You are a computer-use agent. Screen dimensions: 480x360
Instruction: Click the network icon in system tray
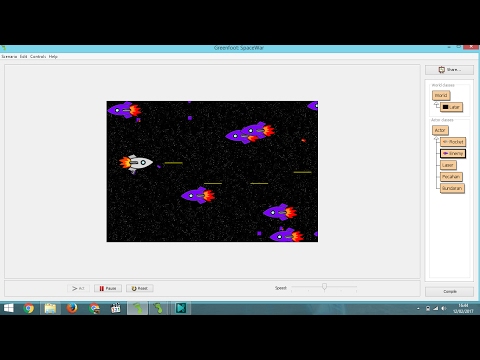tap(436, 309)
